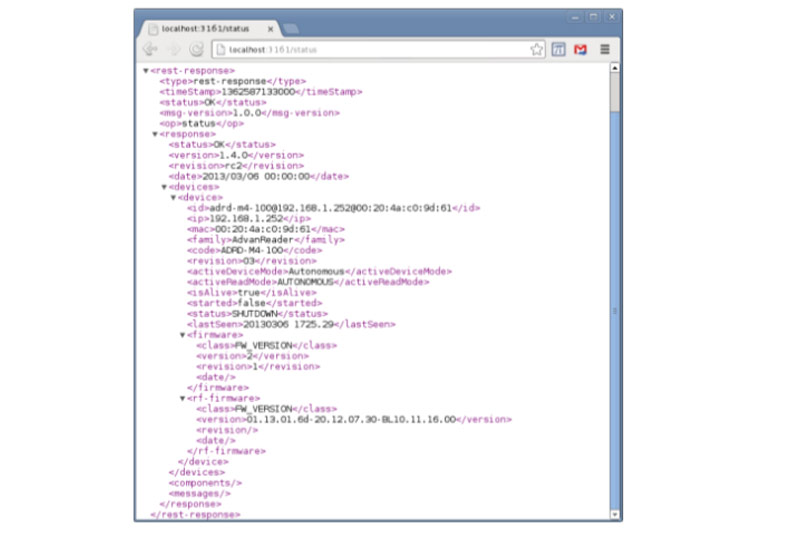Collapse the rf-firmware node
800x540 pixels.
point(183,399)
